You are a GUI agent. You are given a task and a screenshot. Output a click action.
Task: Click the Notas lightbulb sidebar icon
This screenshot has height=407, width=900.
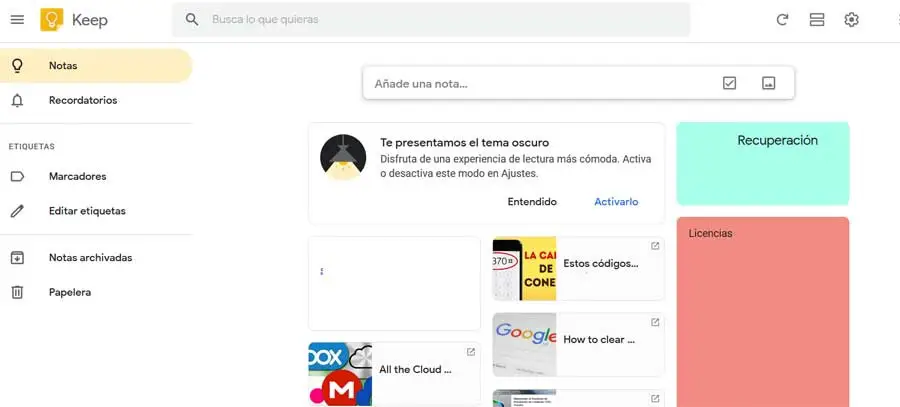tap(17, 65)
